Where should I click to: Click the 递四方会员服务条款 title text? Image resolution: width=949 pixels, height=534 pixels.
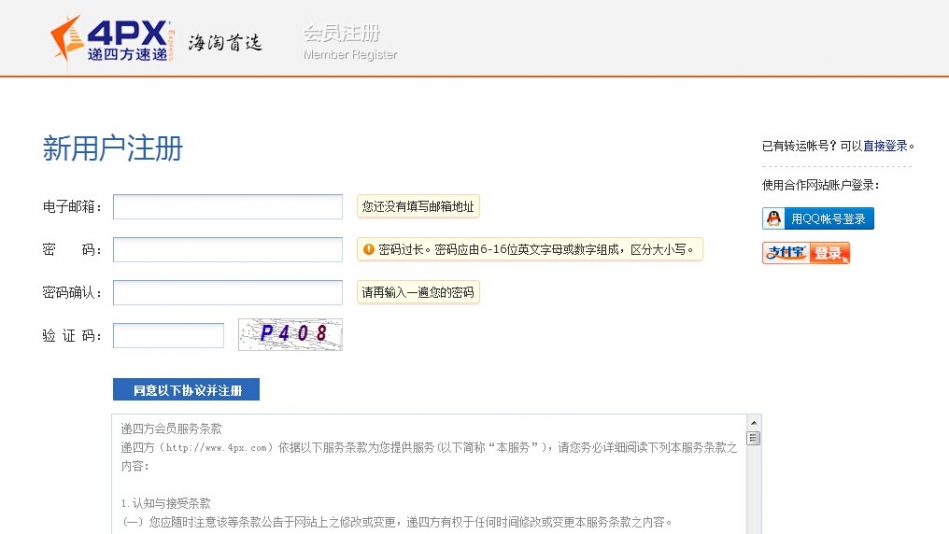171,429
